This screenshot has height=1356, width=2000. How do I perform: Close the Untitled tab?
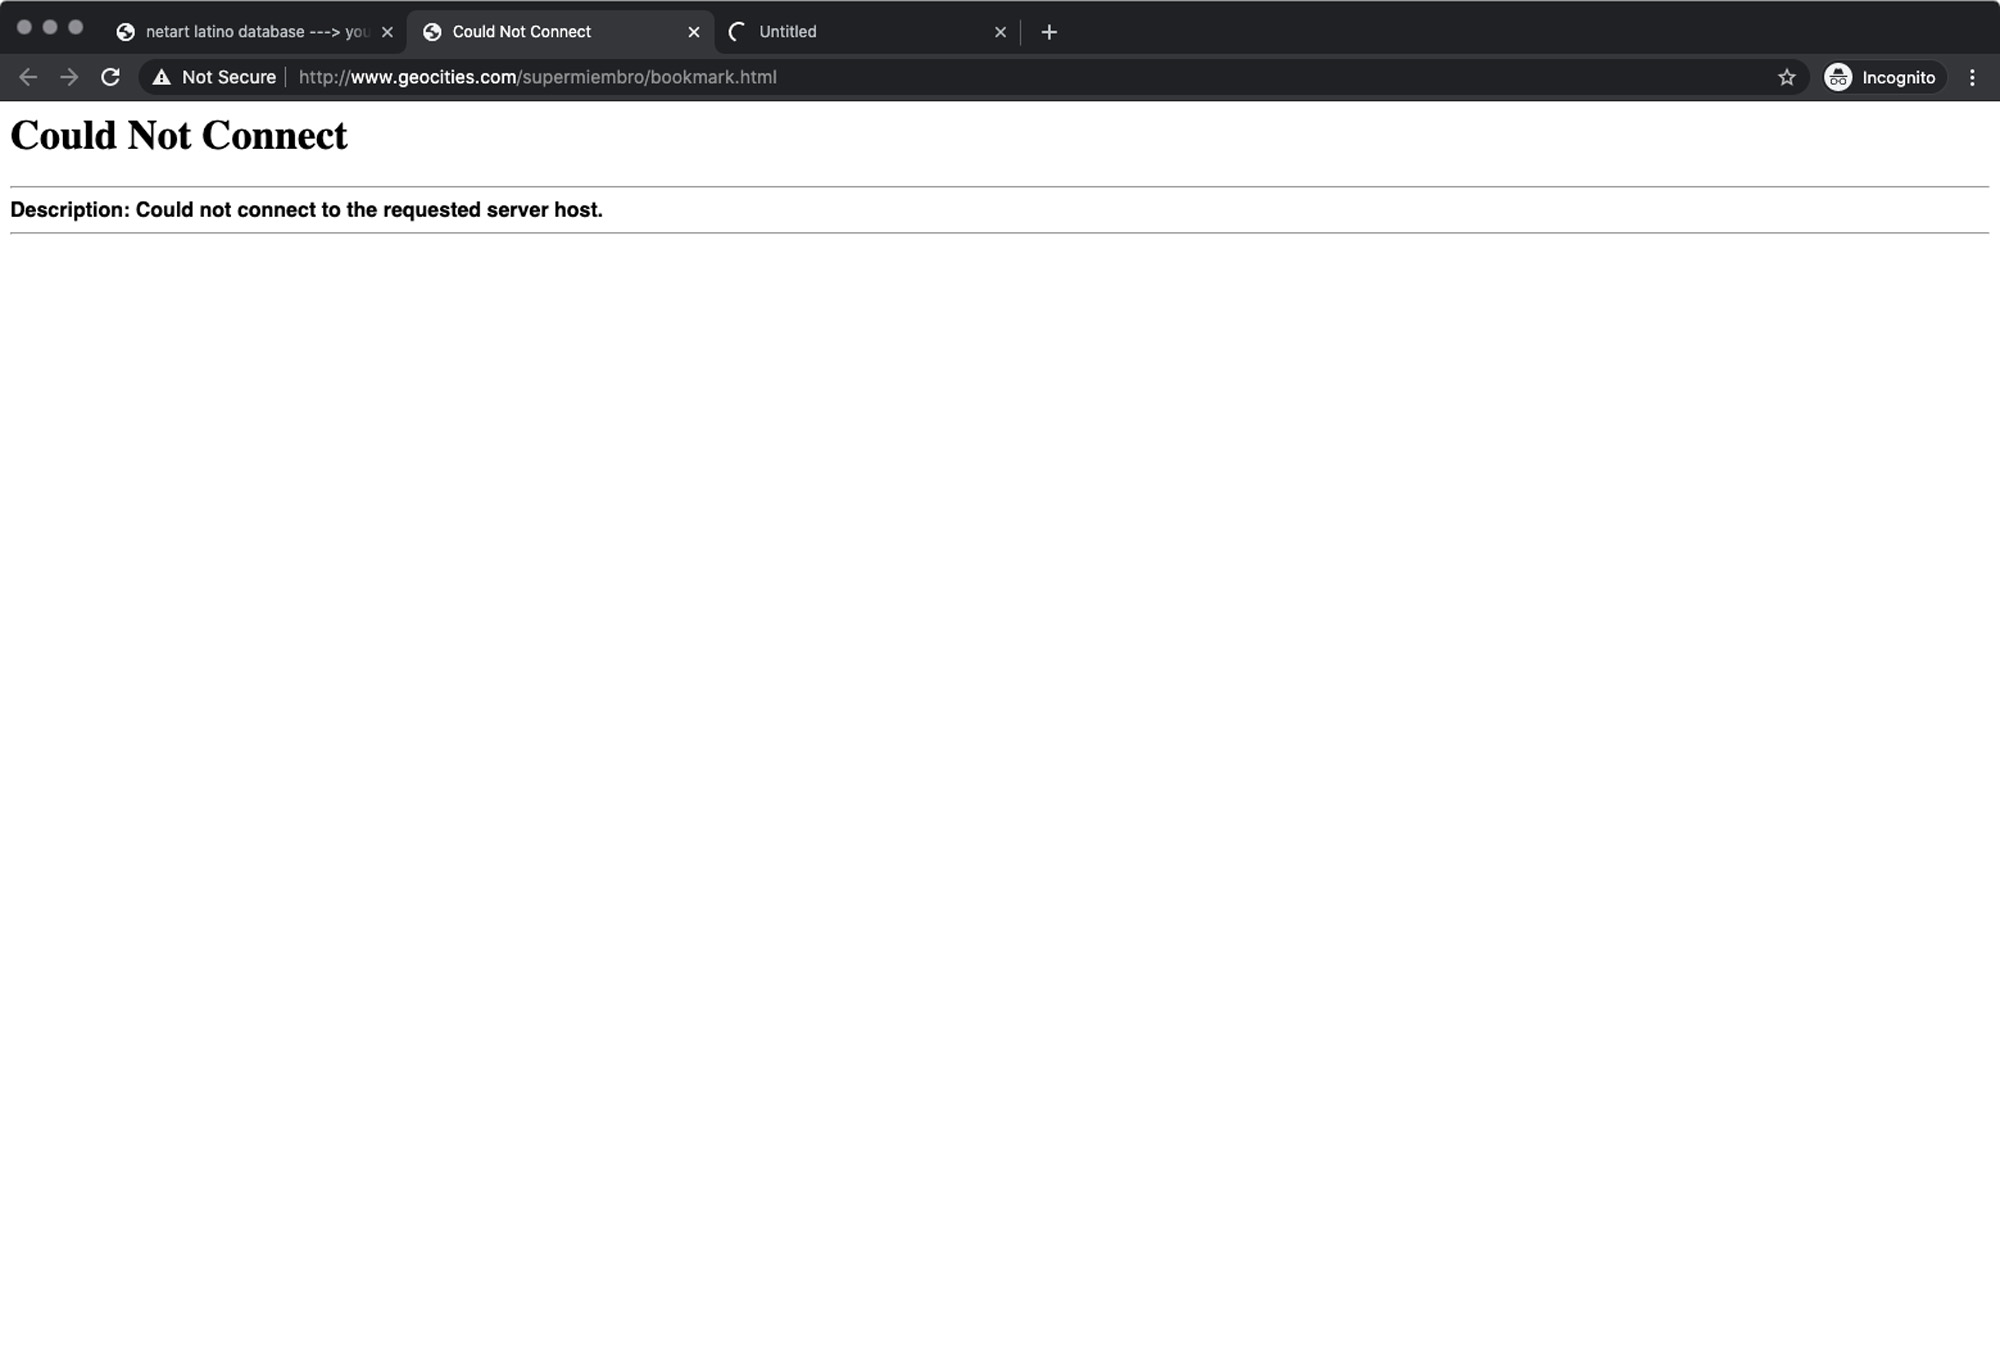[999, 32]
